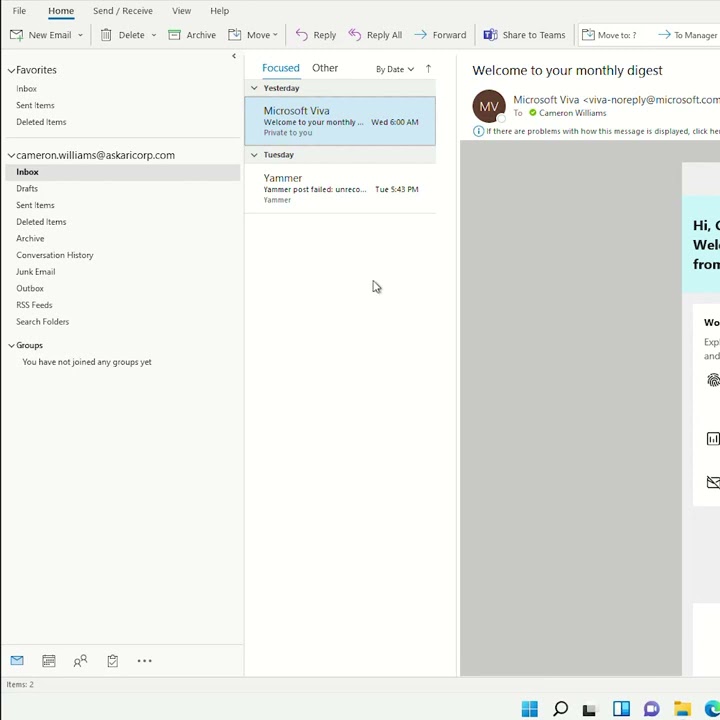Expand the Delete options dropdown arrow

pyautogui.click(x=154, y=35)
